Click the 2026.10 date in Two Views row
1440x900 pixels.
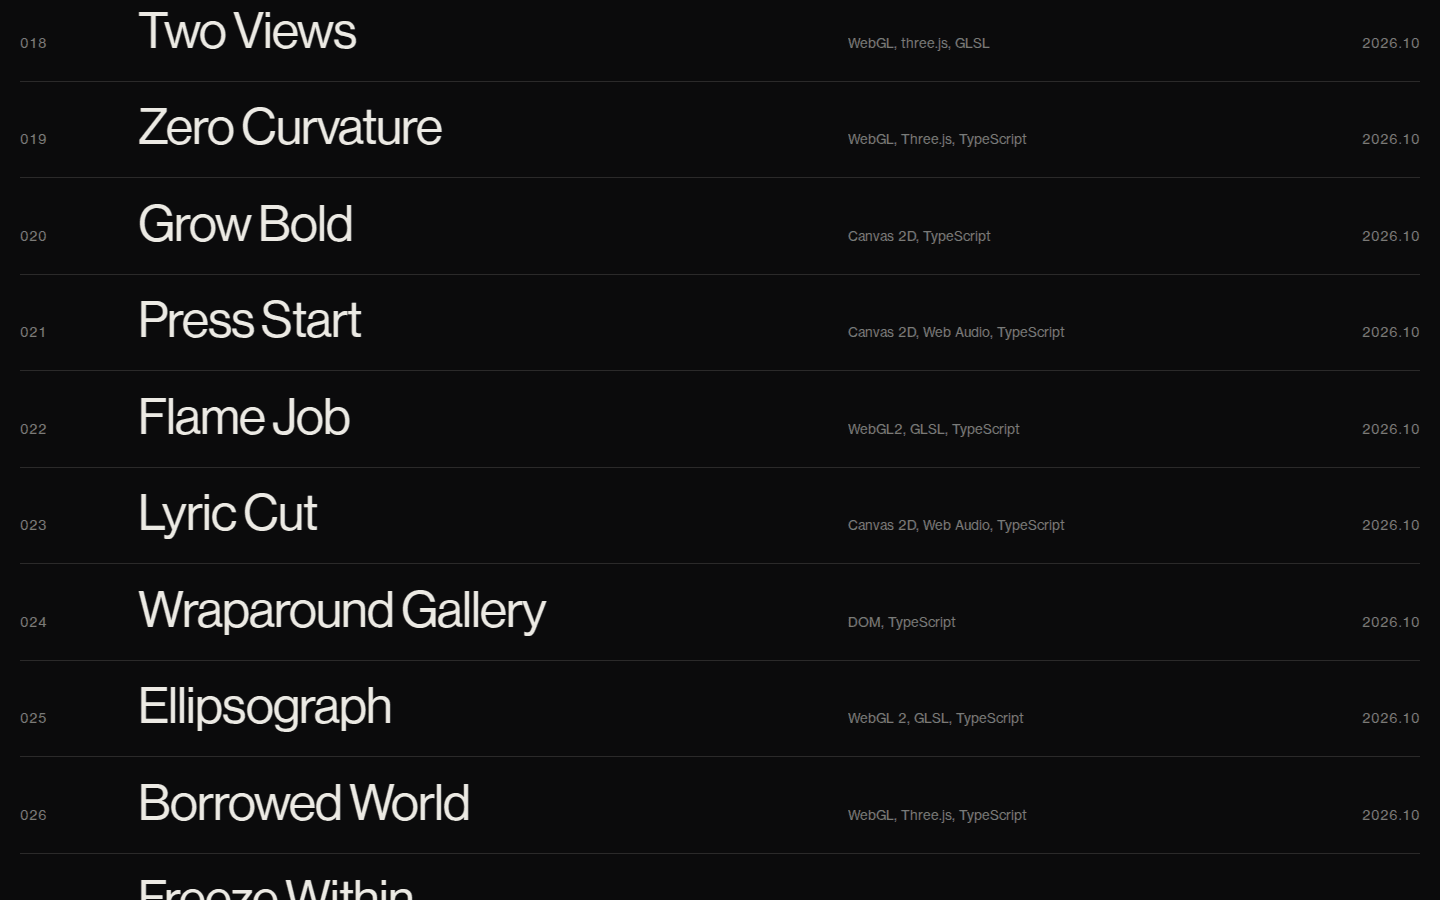point(1390,43)
